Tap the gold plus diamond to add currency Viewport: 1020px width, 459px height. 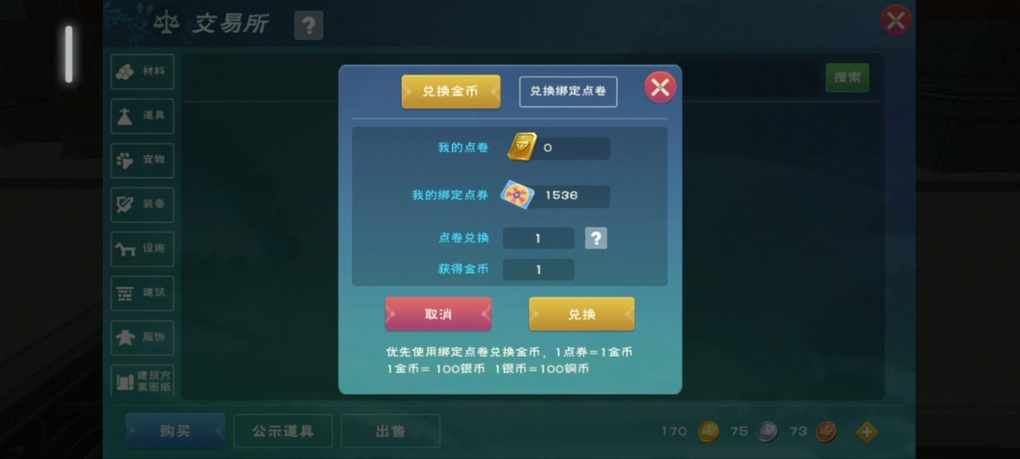(x=866, y=432)
